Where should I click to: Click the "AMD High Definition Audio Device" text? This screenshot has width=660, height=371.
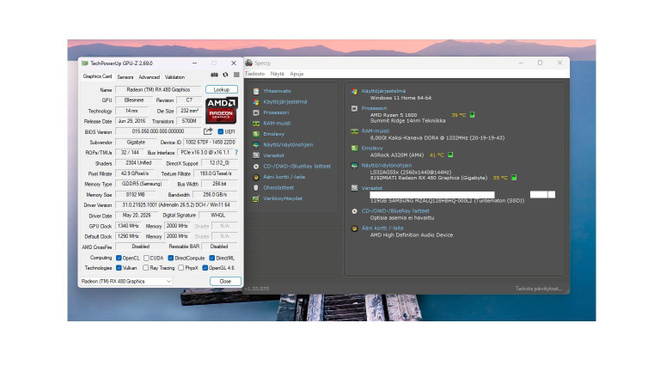412,235
